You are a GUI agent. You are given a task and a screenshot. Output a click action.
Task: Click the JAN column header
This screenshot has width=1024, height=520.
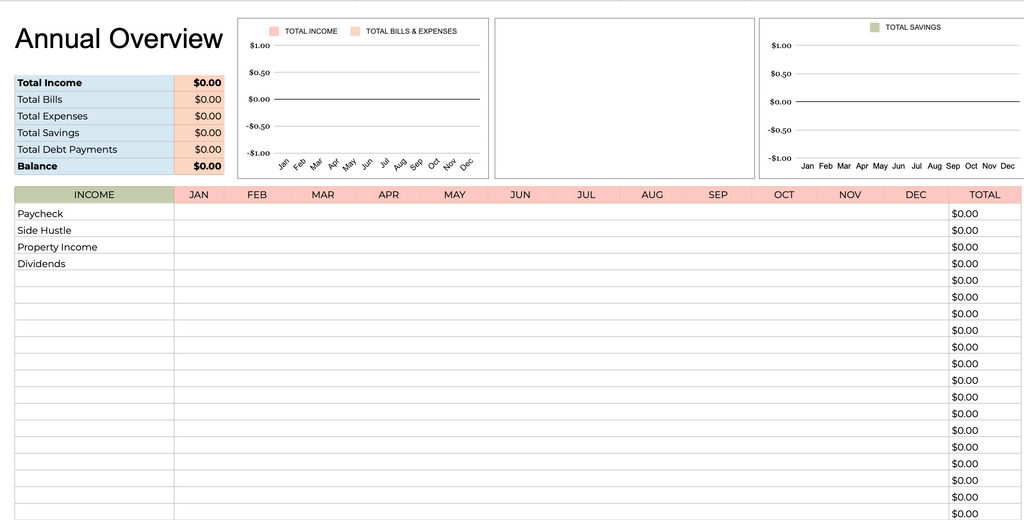[199, 195]
